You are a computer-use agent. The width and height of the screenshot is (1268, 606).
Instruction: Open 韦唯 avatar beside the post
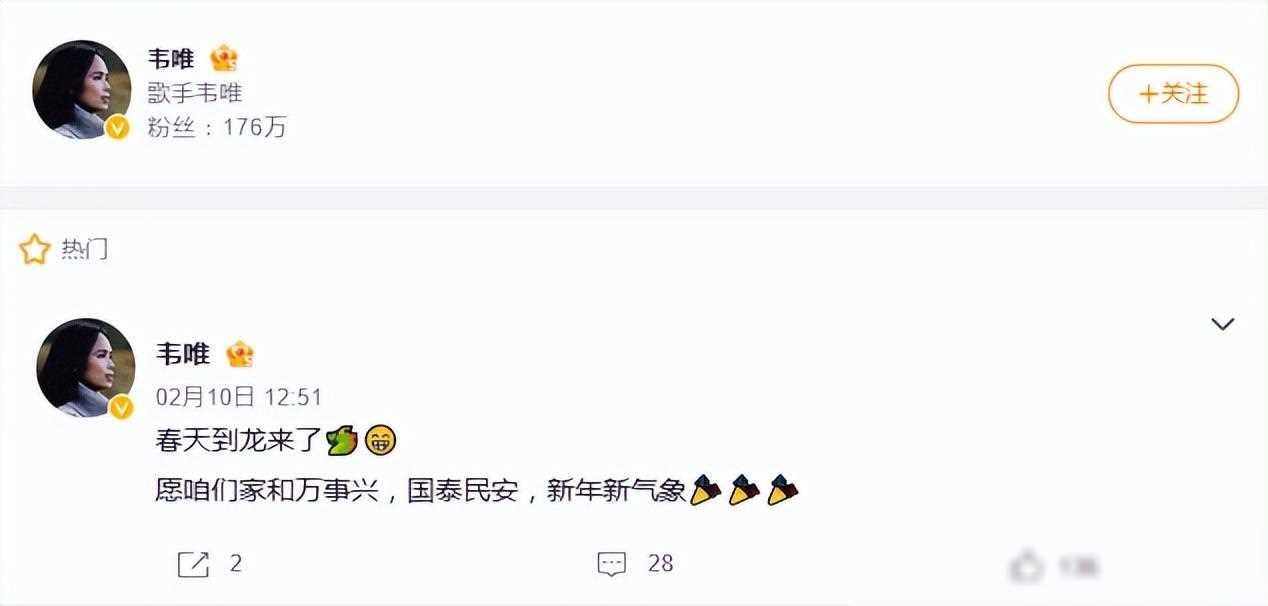(x=86, y=368)
